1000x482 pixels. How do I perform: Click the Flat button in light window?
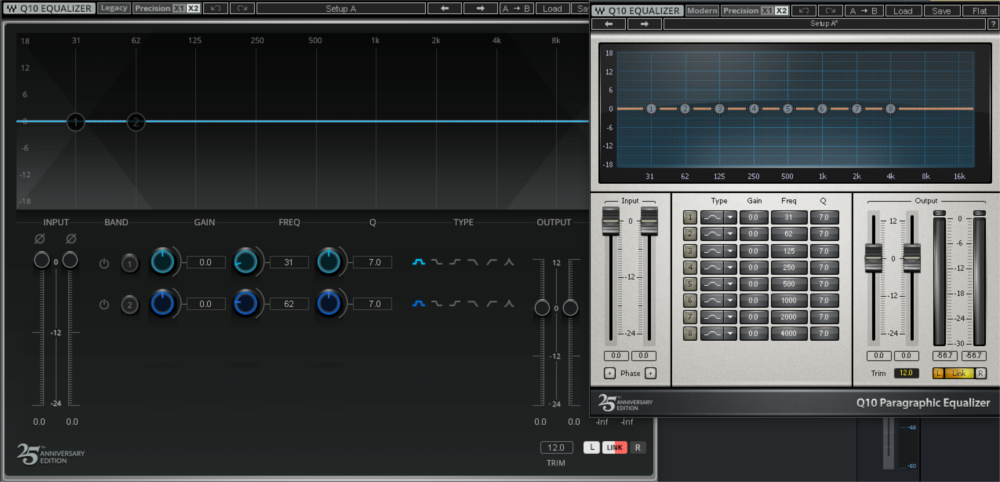tap(980, 11)
